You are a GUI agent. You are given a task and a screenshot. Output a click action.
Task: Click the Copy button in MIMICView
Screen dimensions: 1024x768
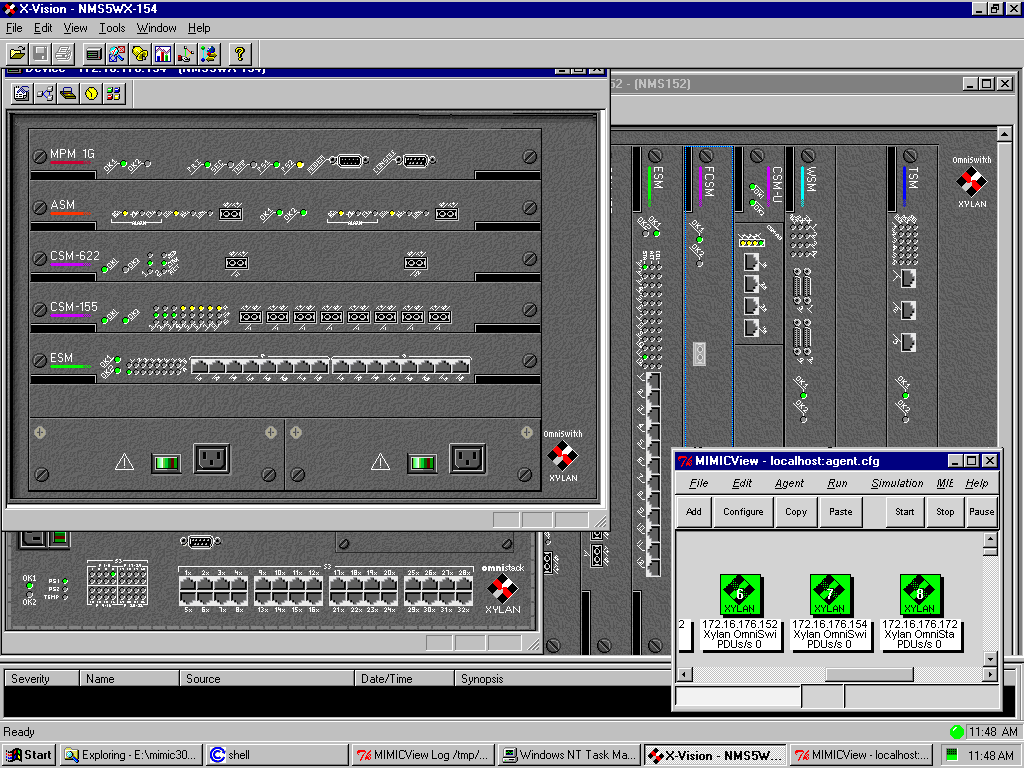(x=795, y=512)
